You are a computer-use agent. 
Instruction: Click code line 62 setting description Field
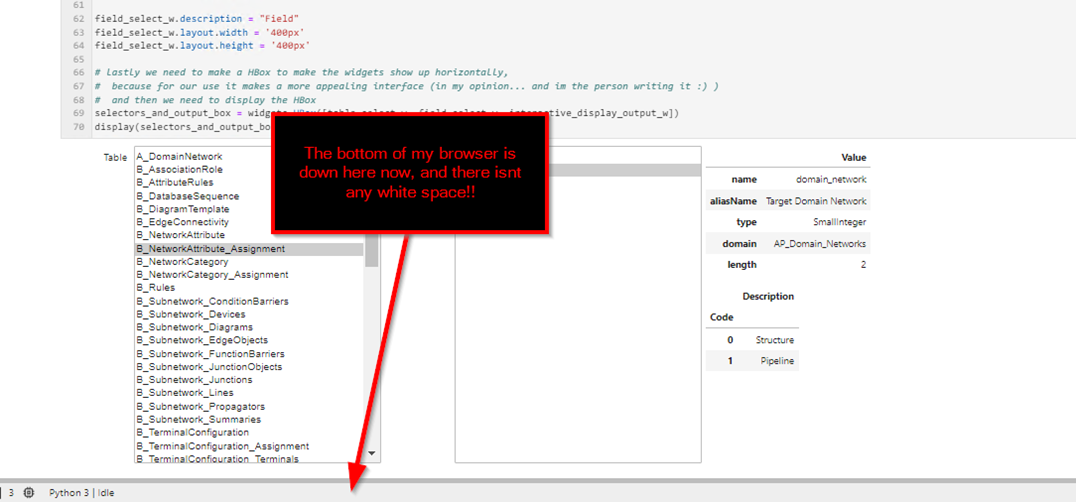197,19
